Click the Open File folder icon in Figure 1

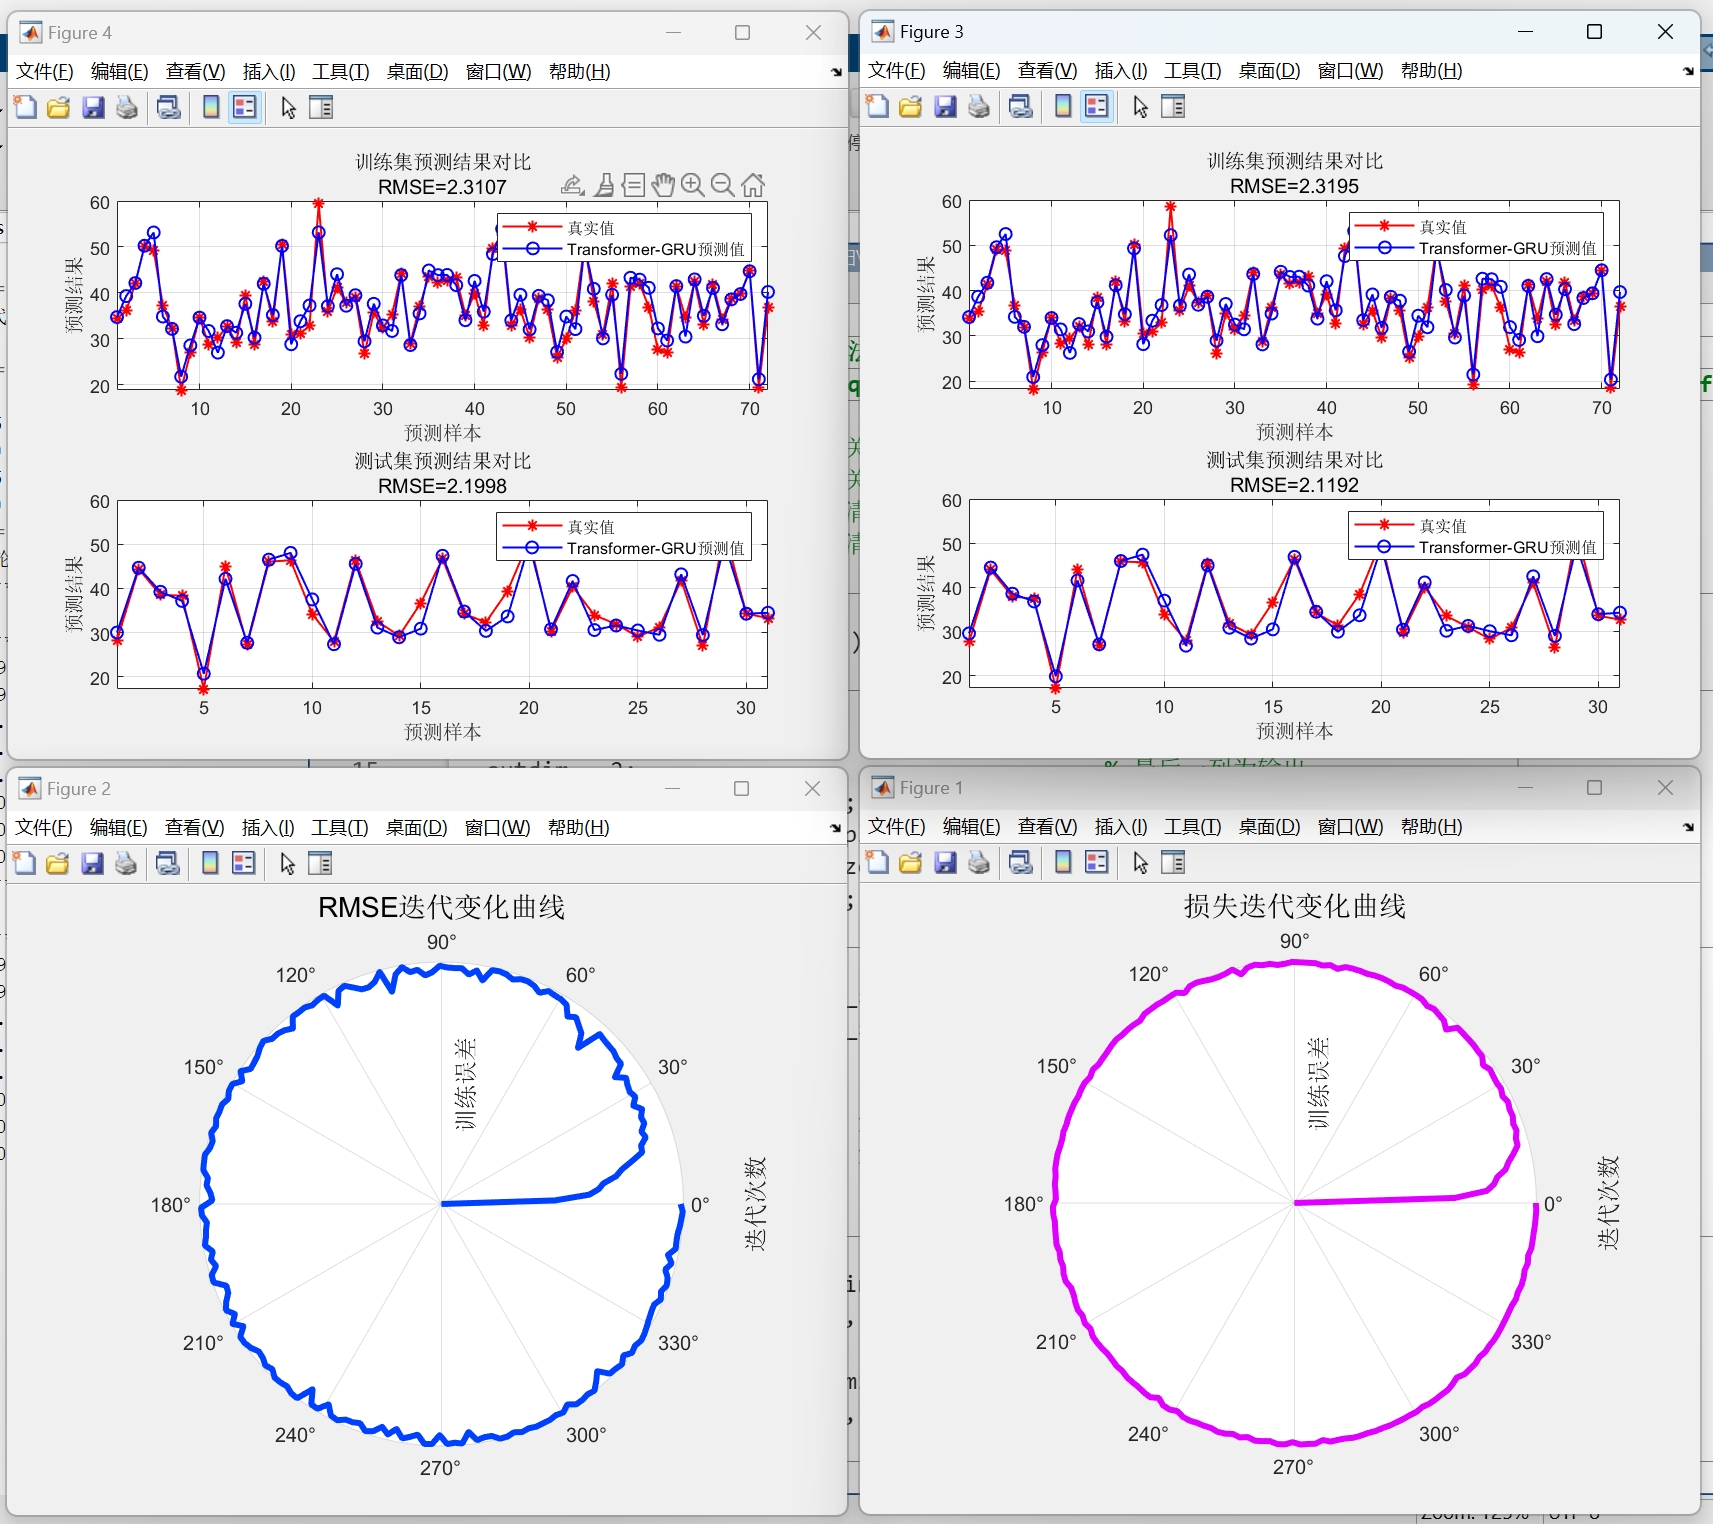(x=911, y=862)
